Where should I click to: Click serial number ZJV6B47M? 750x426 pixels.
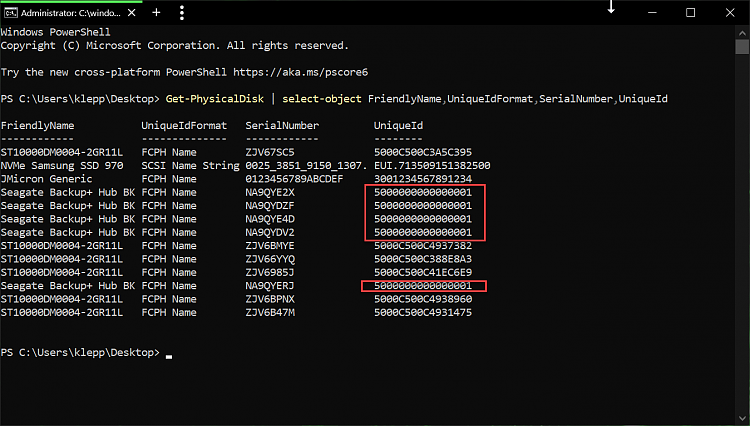[x=270, y=313]
